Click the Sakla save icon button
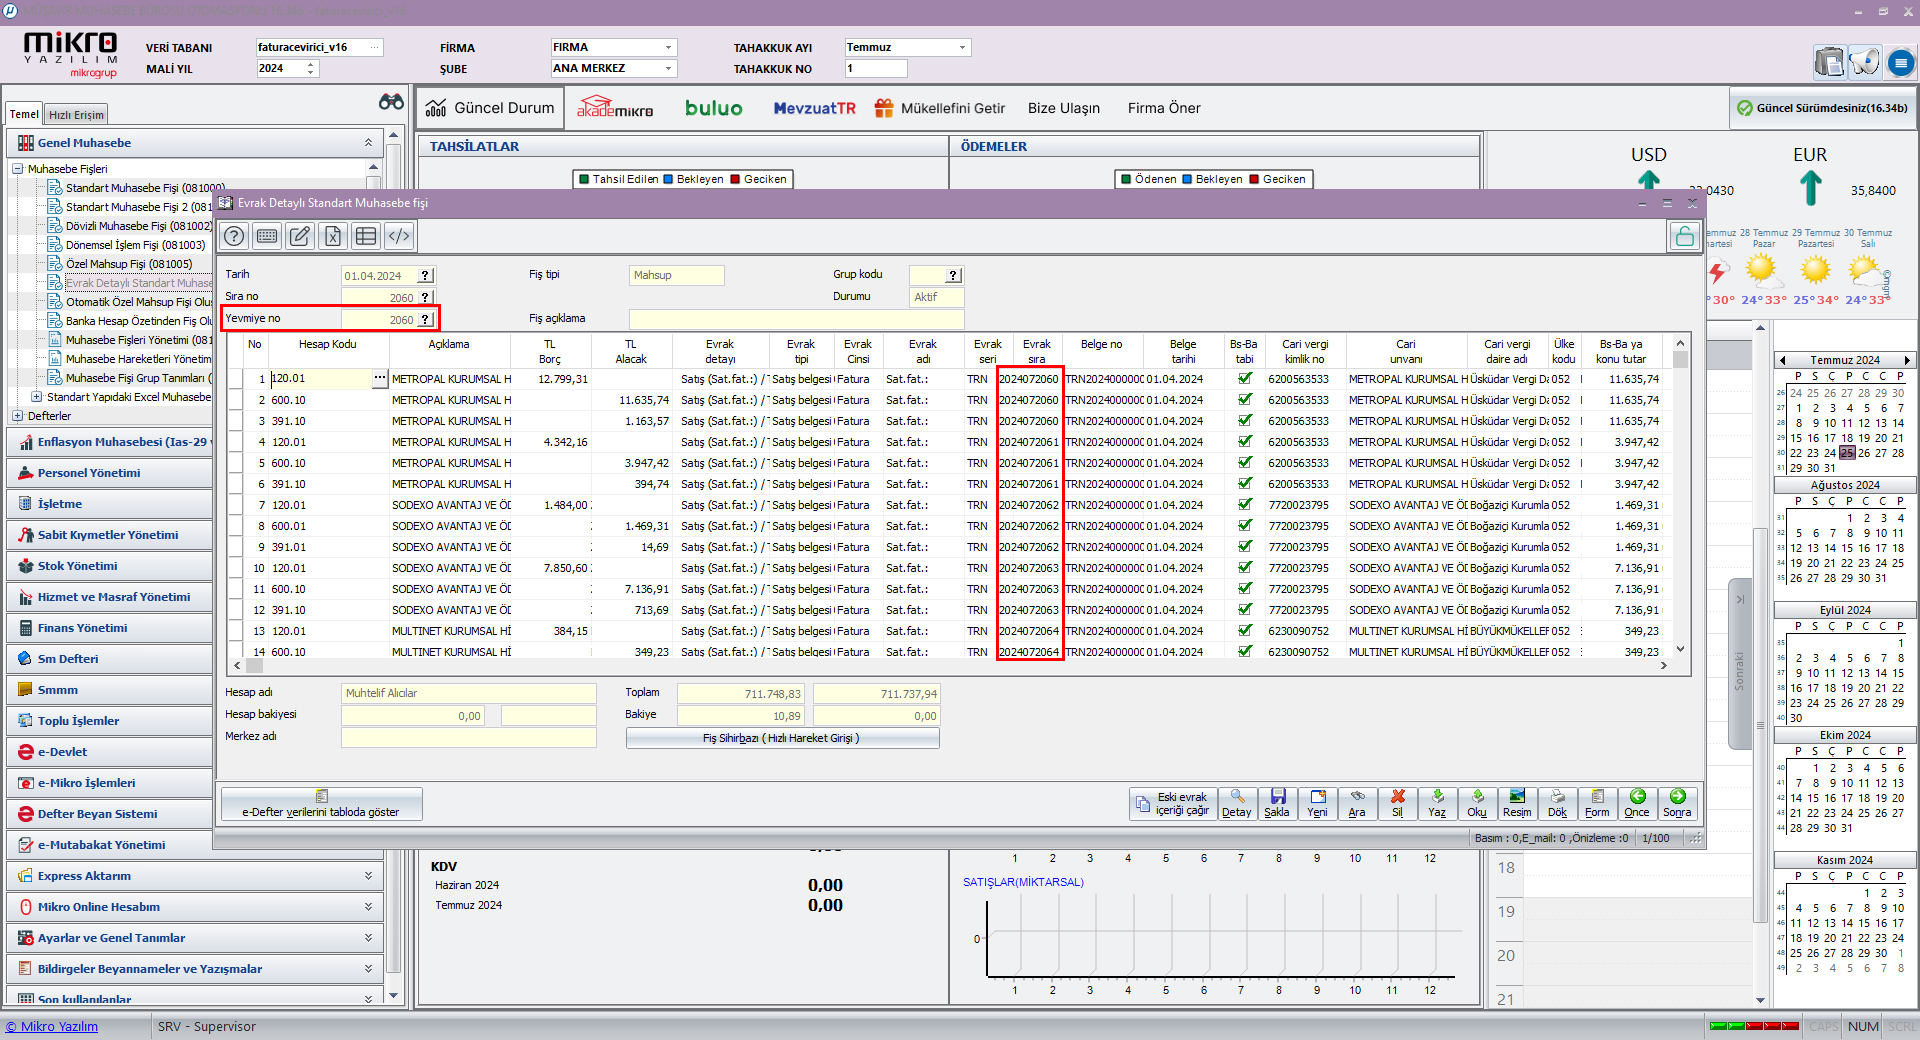Viewport: 1920px width, 1040px height. pyautogui.click(x=1277, y=802)
